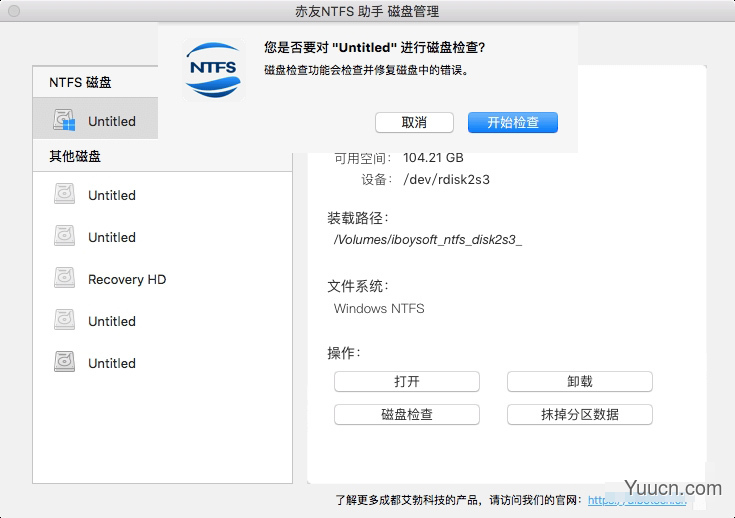Unmount the volume with 卸载 button
This screenshot has width=735, height=518.
(579, 382)
